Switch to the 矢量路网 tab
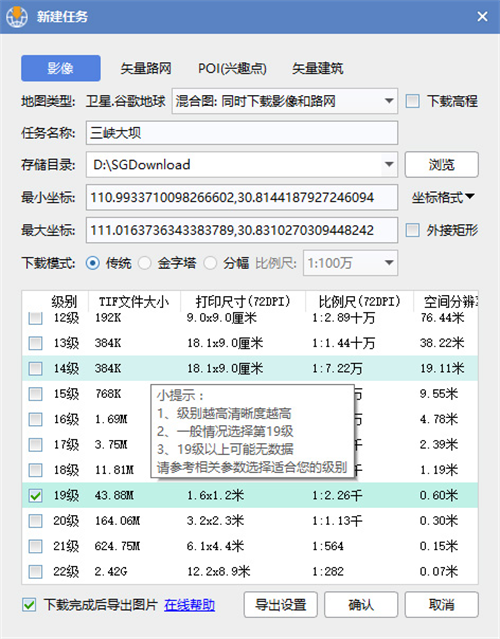This screenshot has width=500, height=639. click(145, 68)
